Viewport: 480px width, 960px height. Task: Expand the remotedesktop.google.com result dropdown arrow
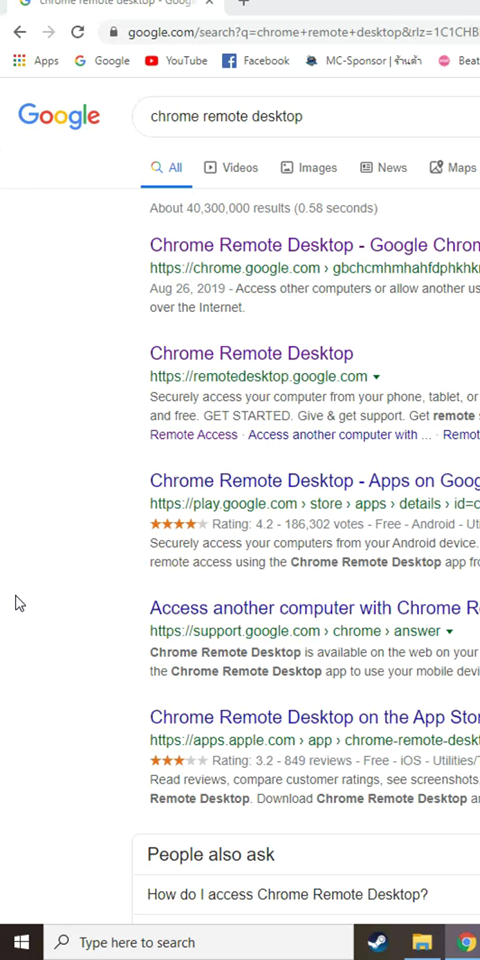click(x=377, y=377)
